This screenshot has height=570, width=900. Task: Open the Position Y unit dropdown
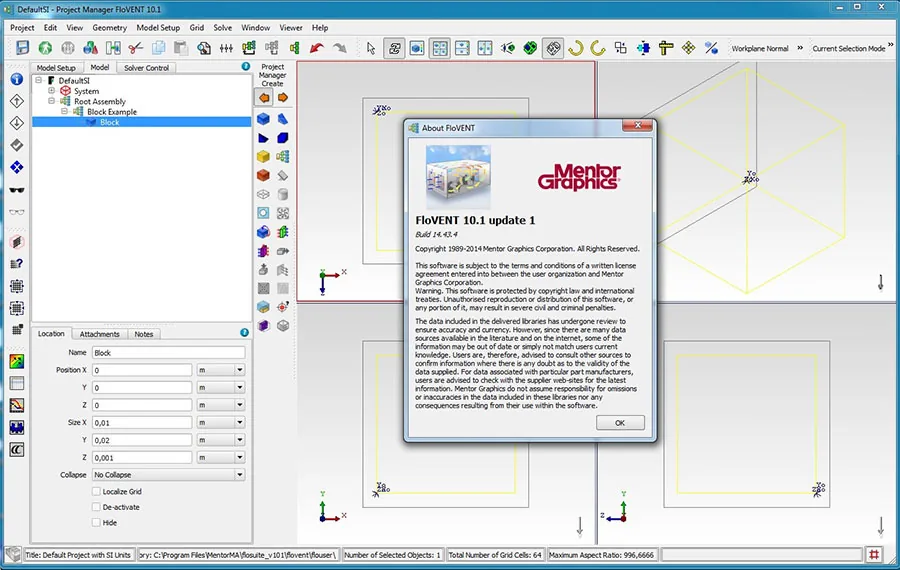(220, 387)
